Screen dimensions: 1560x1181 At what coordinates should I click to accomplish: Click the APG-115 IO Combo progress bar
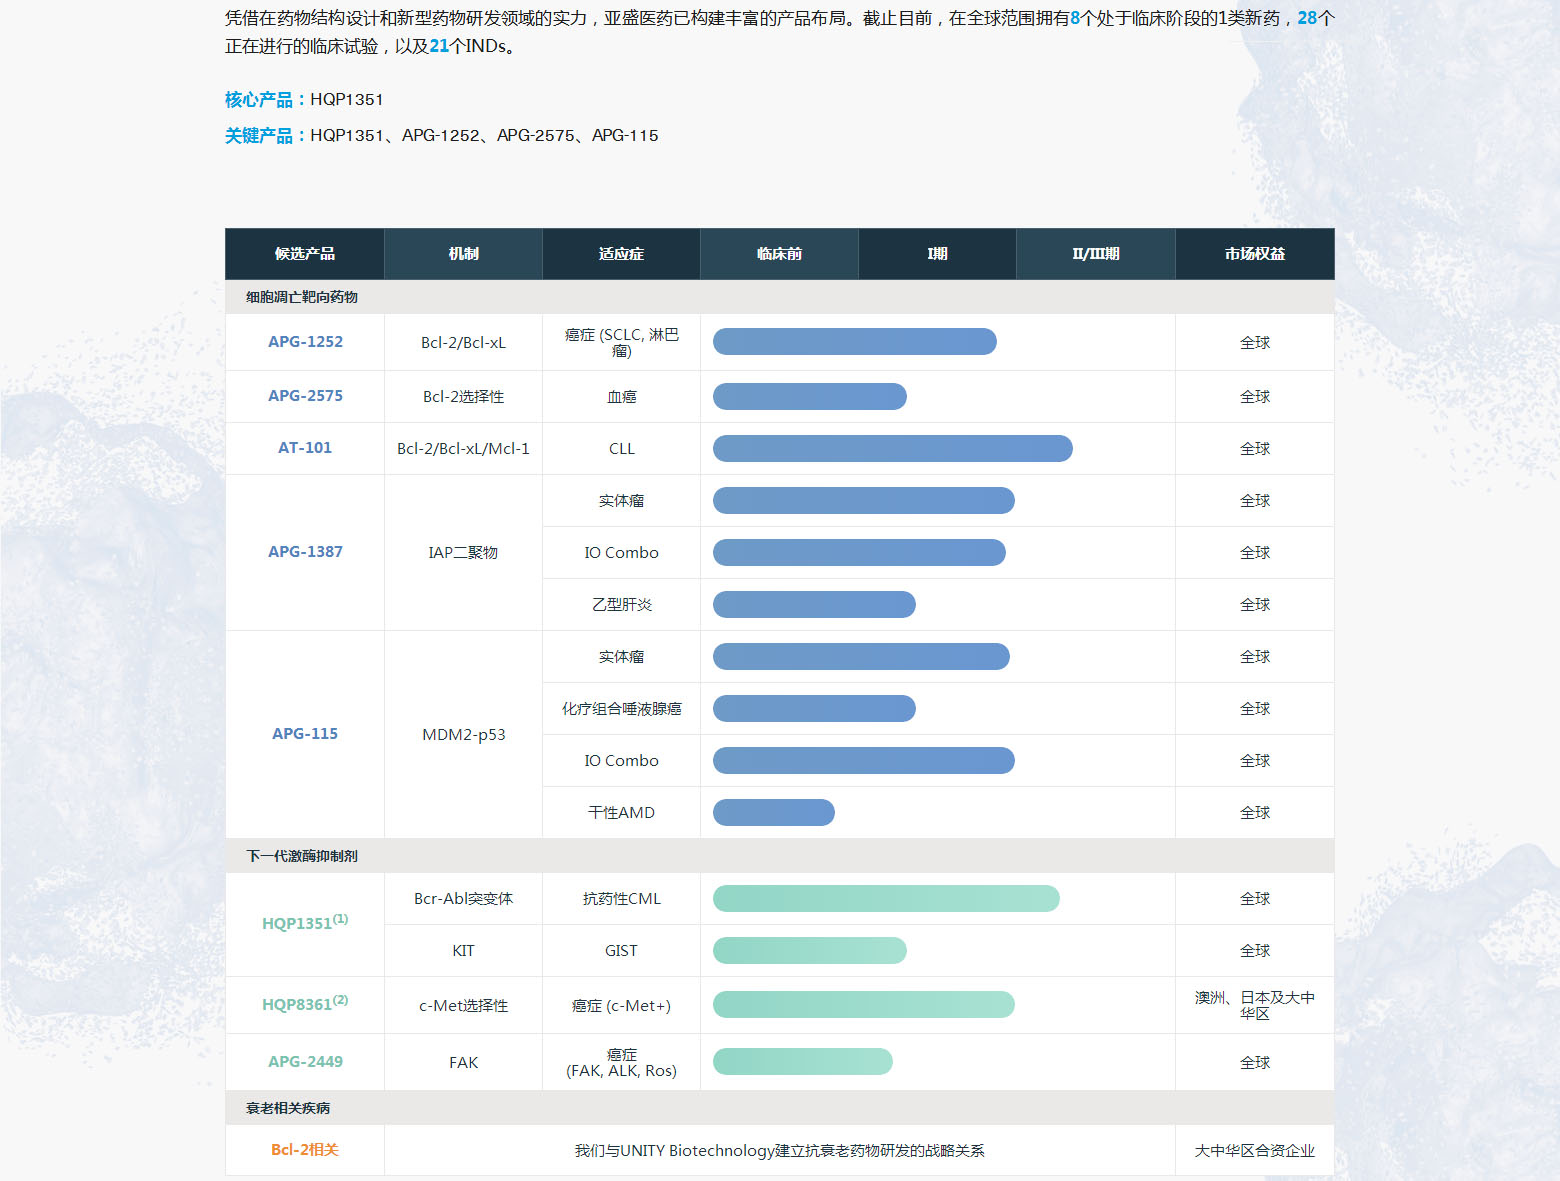click(864, 760)
